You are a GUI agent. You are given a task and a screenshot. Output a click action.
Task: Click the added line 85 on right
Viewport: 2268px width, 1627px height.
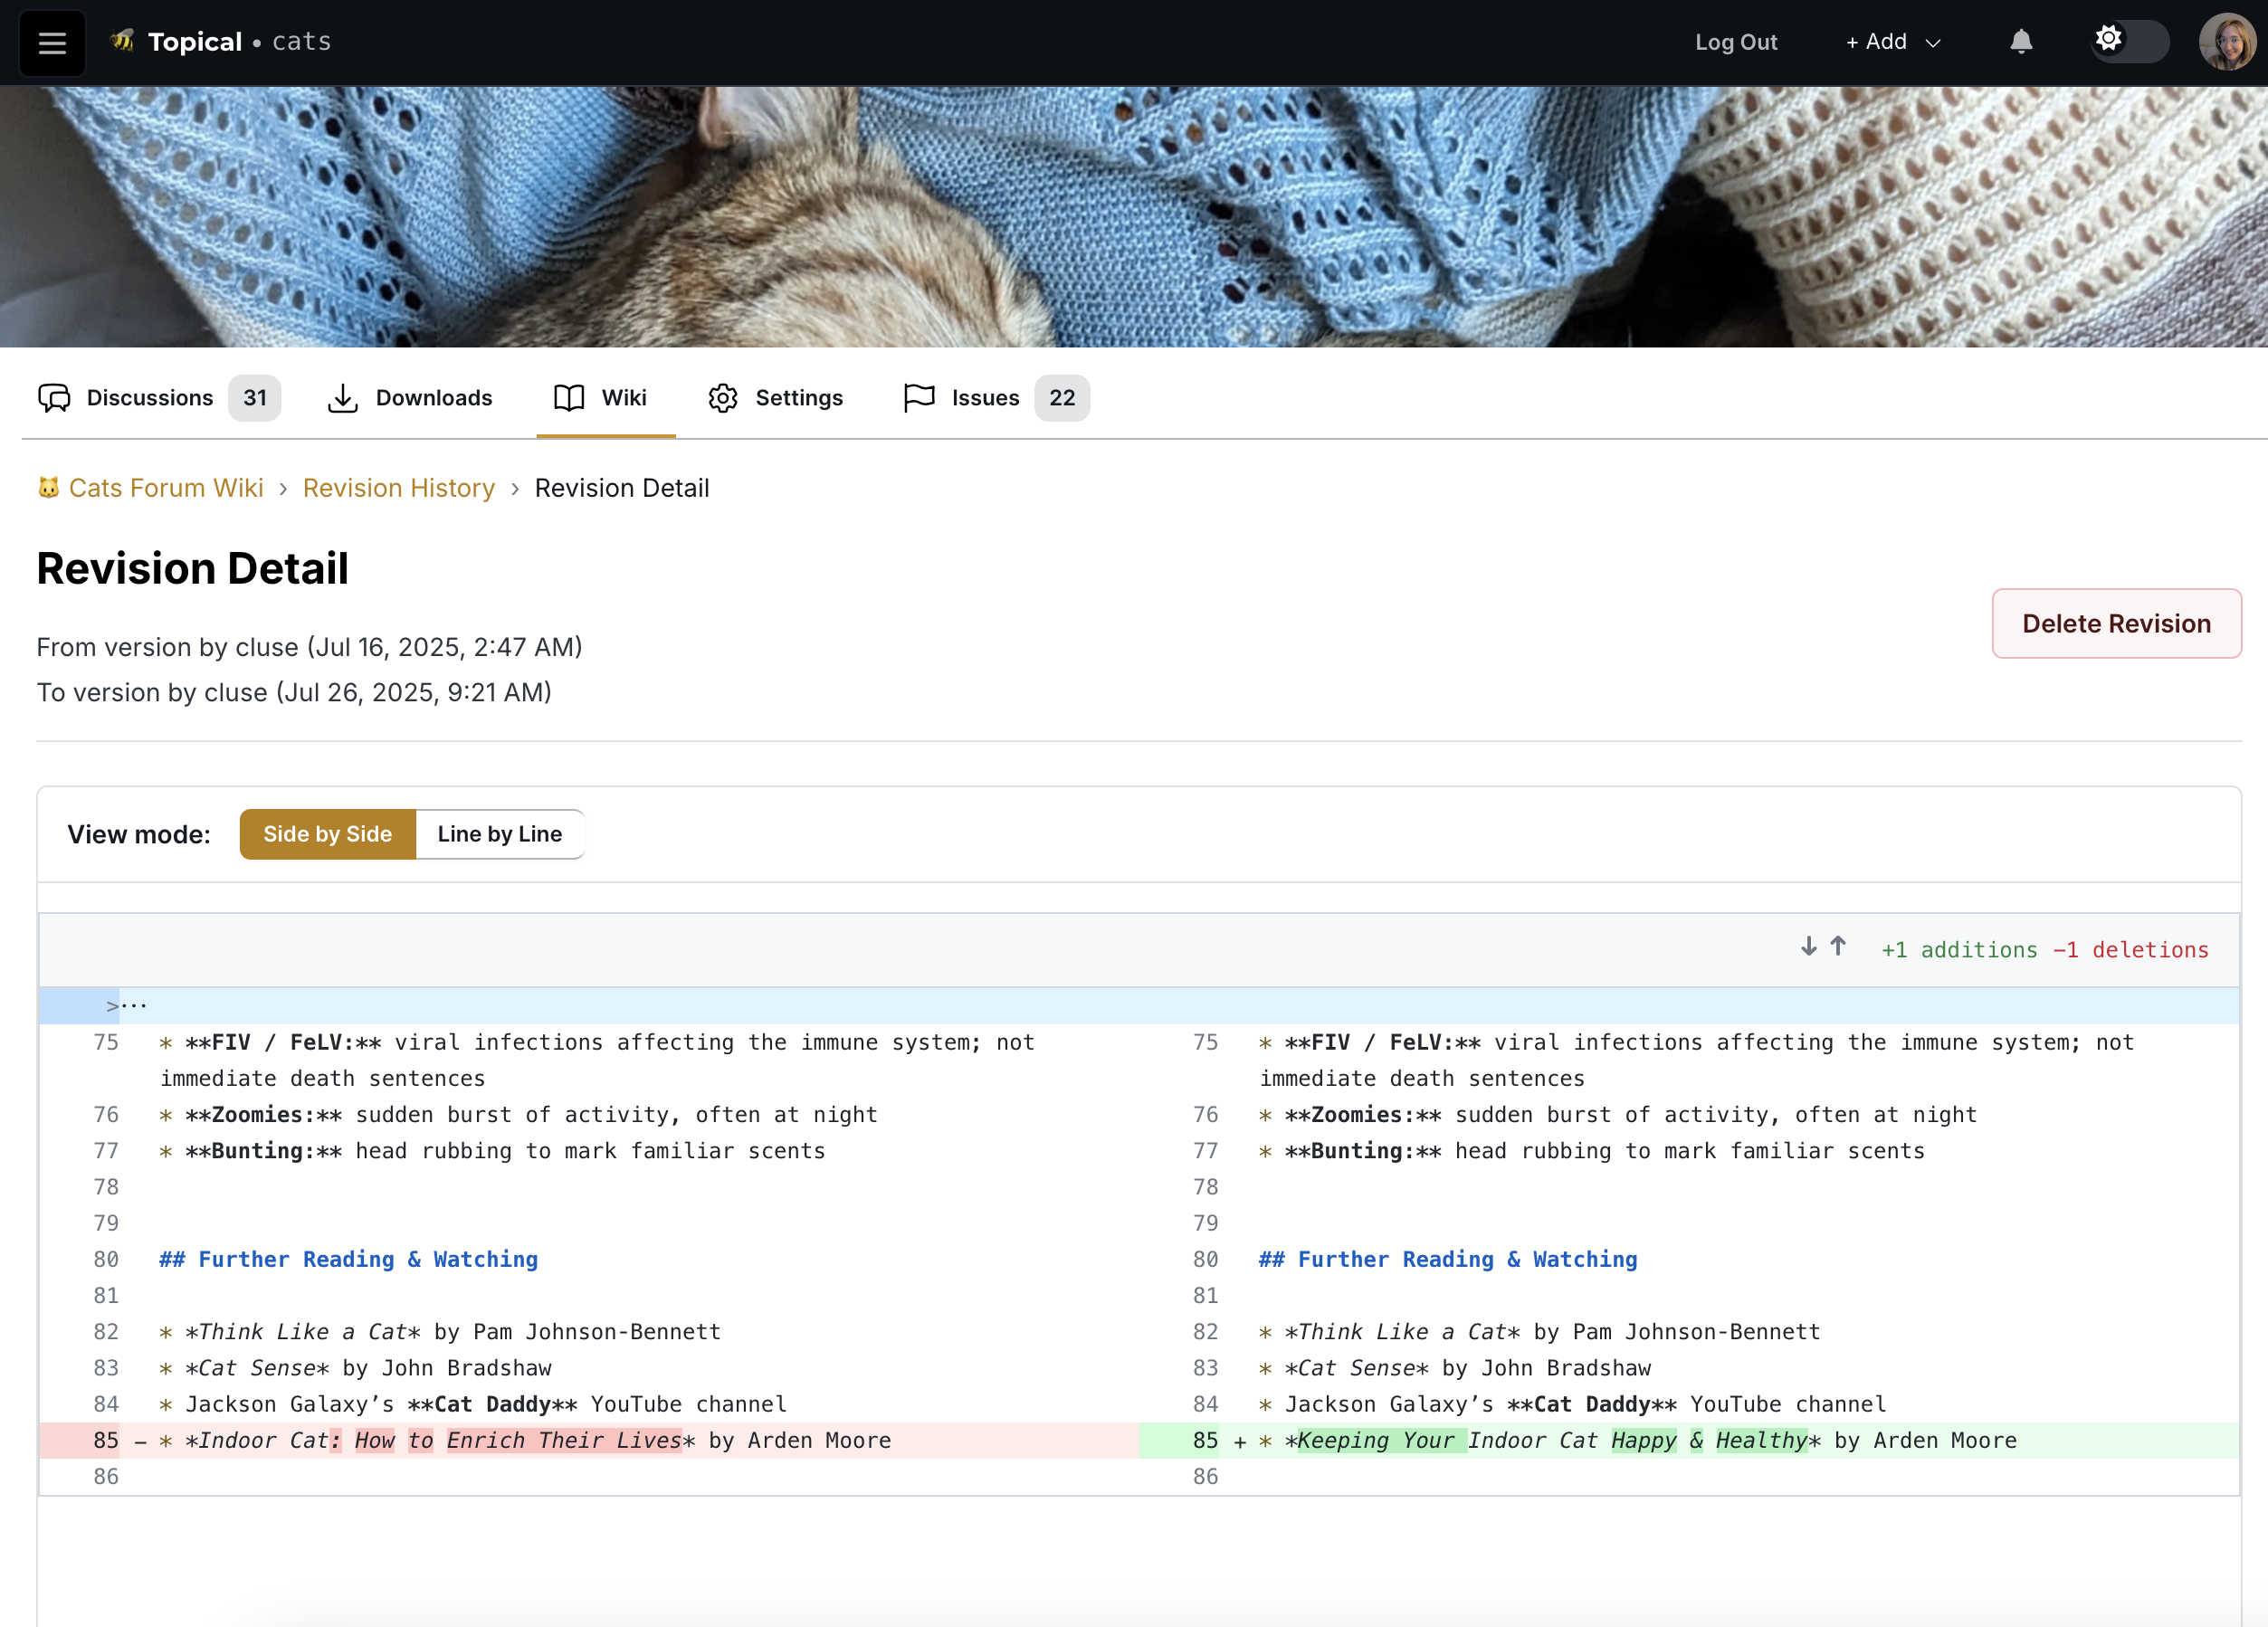[x=1688, y=1440]
